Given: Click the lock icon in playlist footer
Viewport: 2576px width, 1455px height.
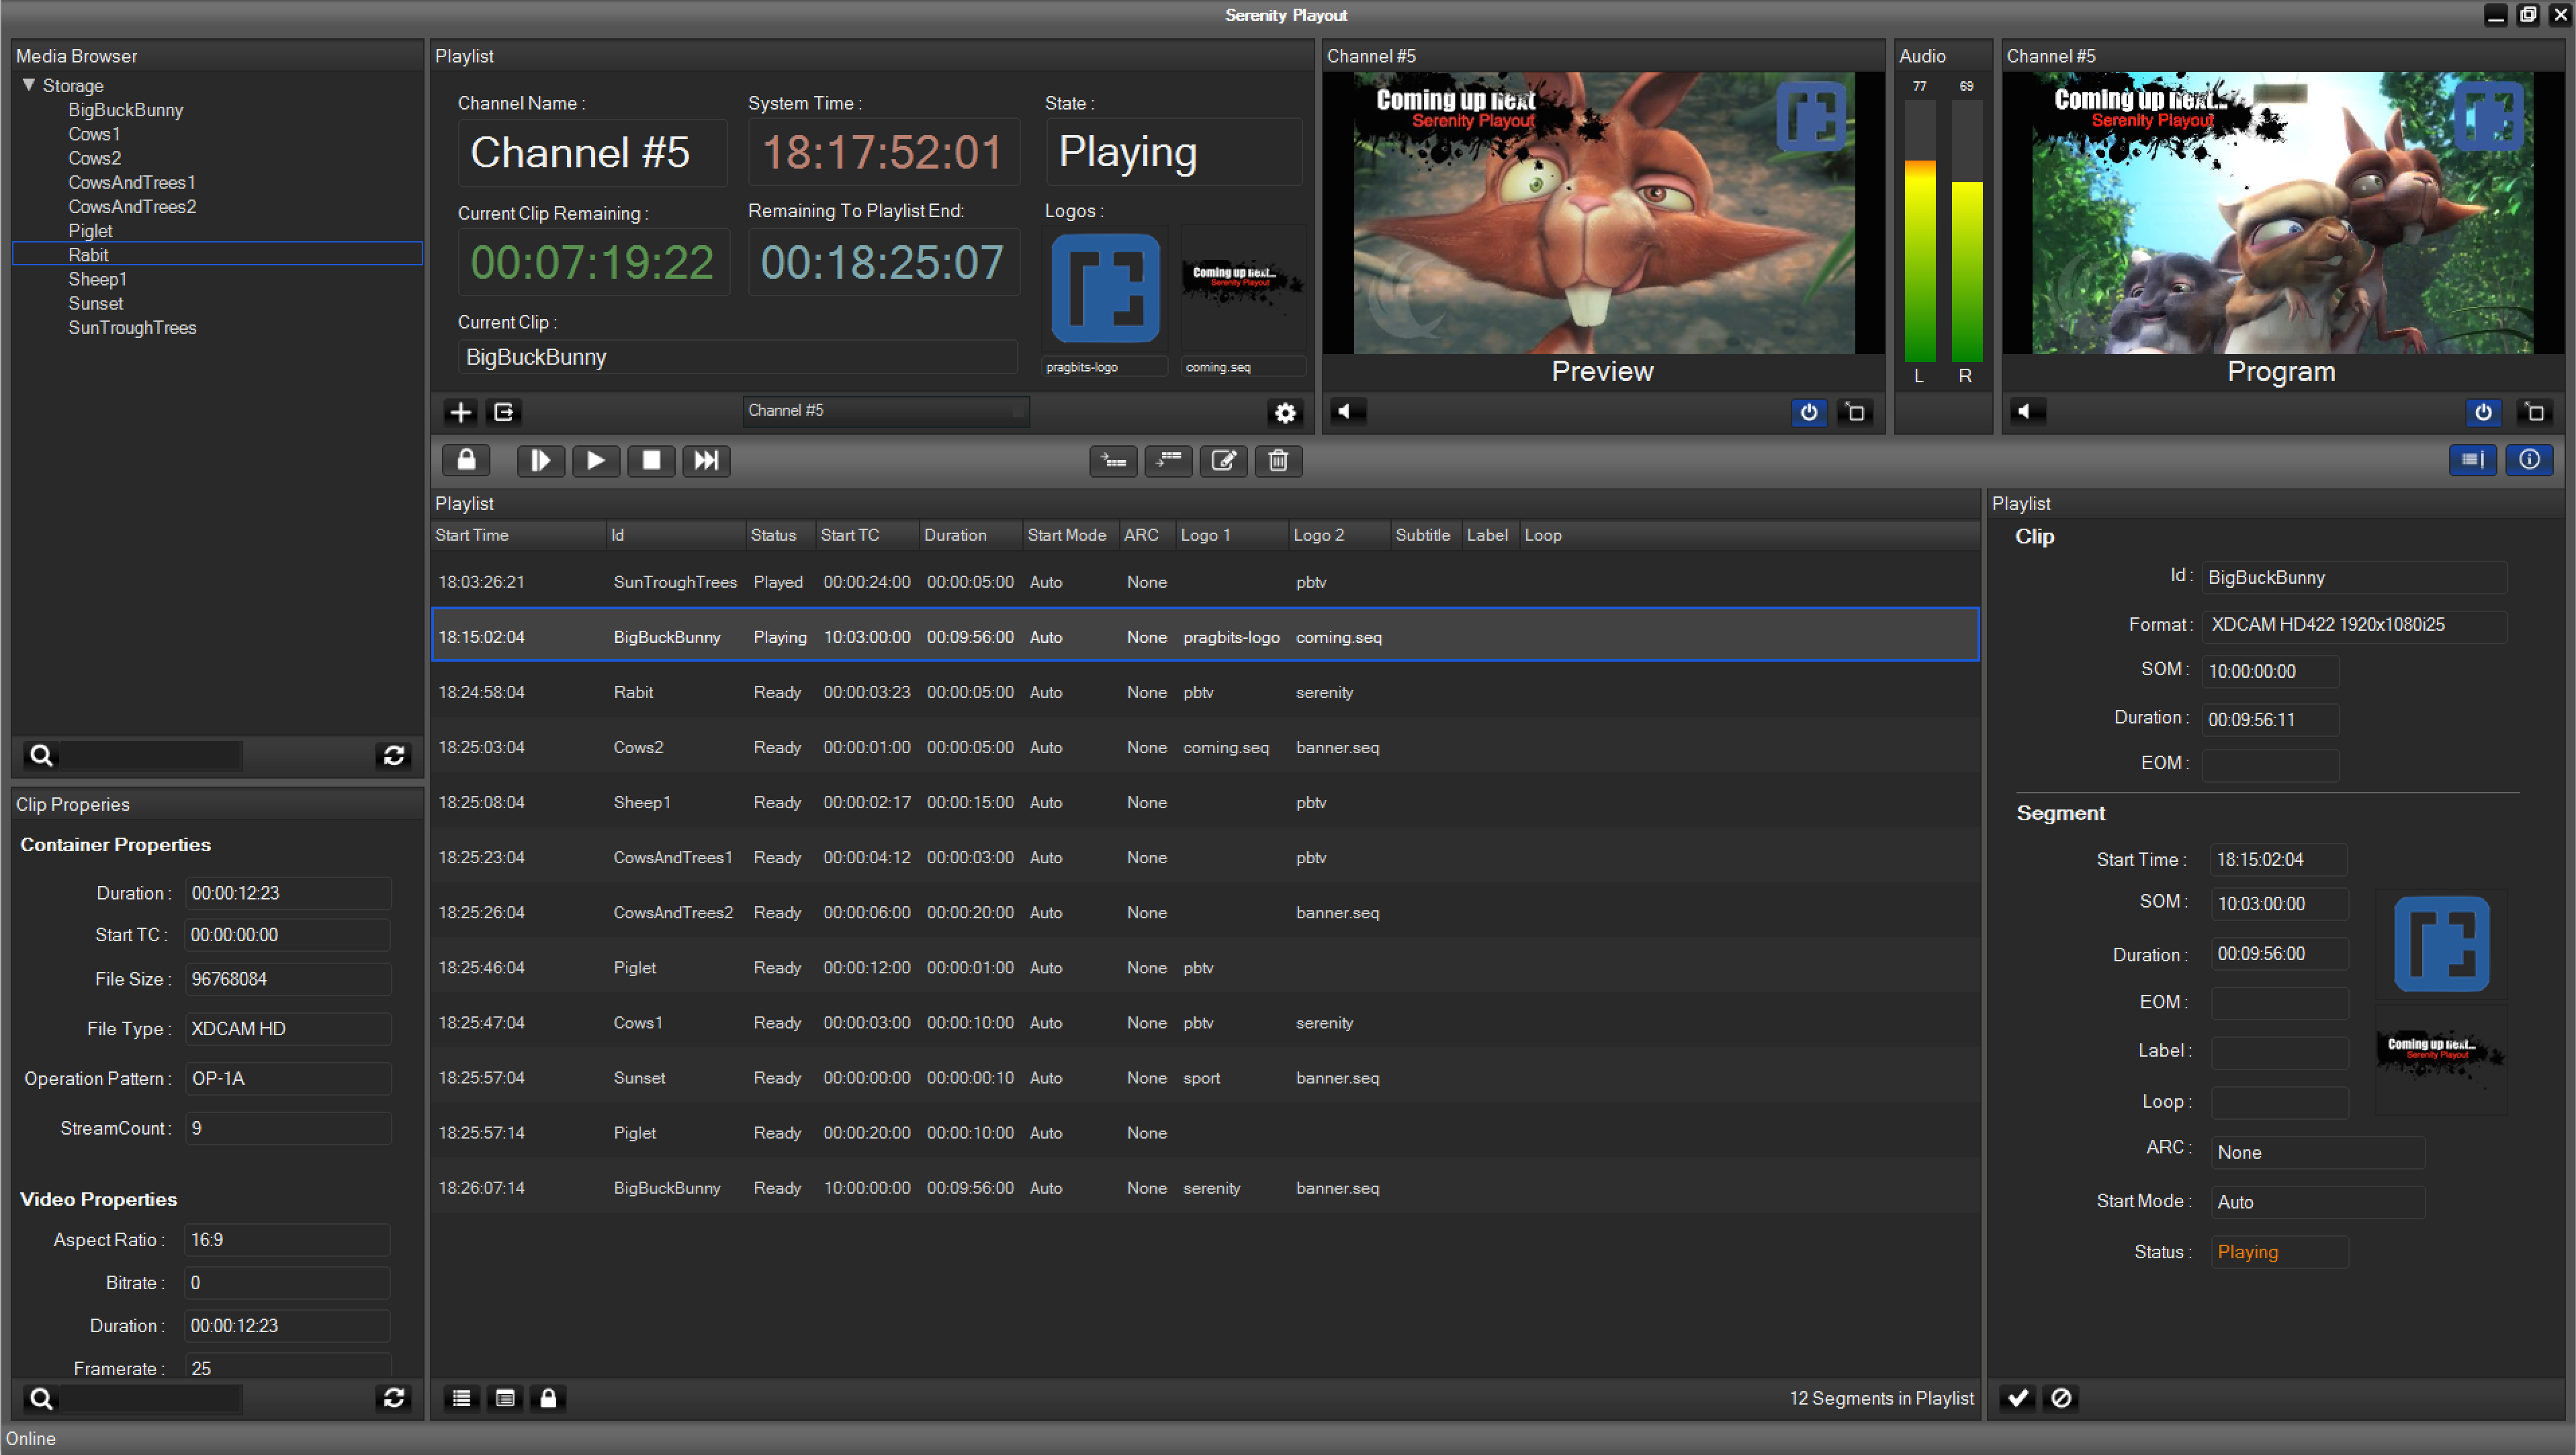Looking at the screenshot, I should pos(549,1399).
